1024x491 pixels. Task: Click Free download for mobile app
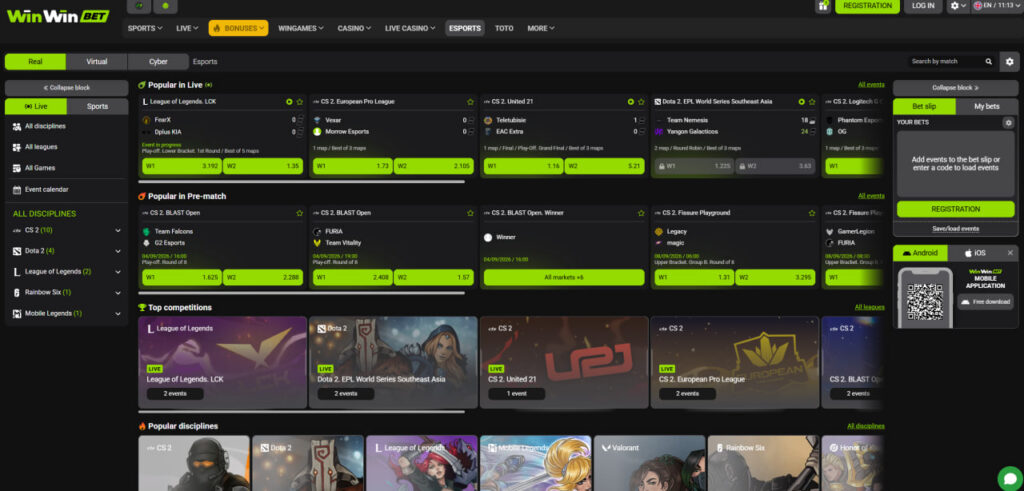coord(985,302)
